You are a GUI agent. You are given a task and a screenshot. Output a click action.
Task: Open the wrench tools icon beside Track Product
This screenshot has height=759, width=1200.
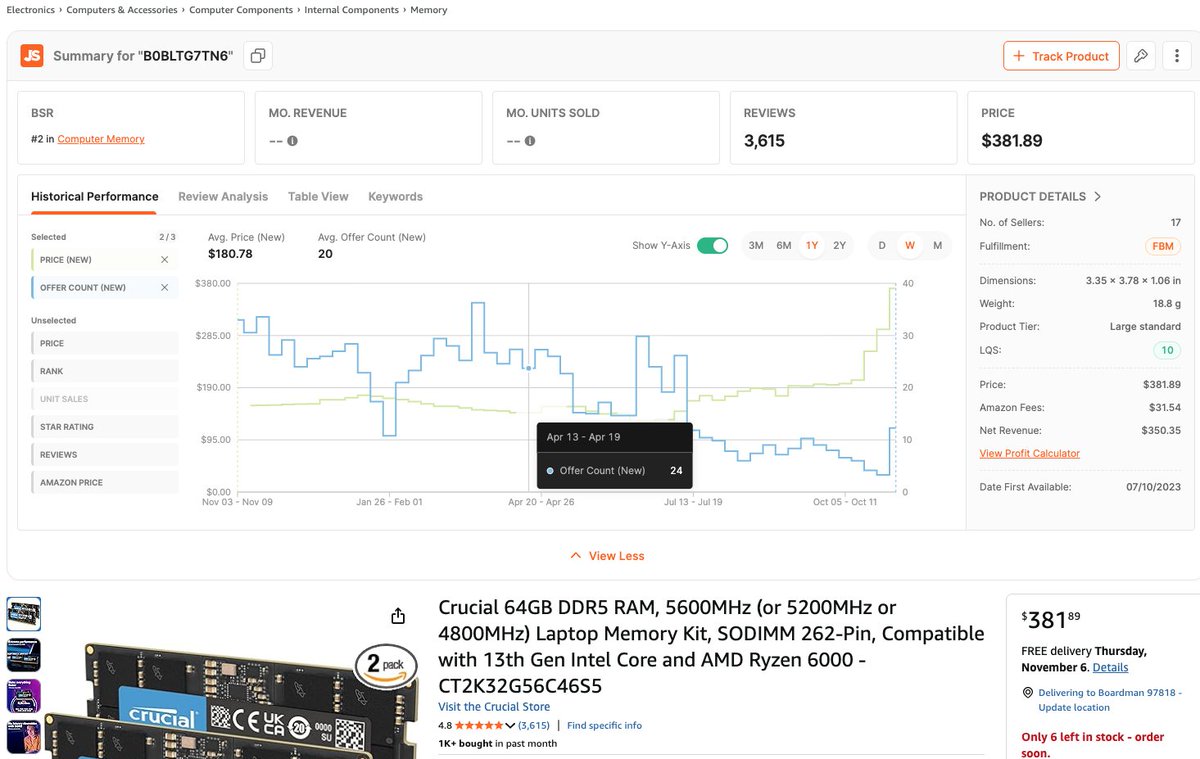1141,56
